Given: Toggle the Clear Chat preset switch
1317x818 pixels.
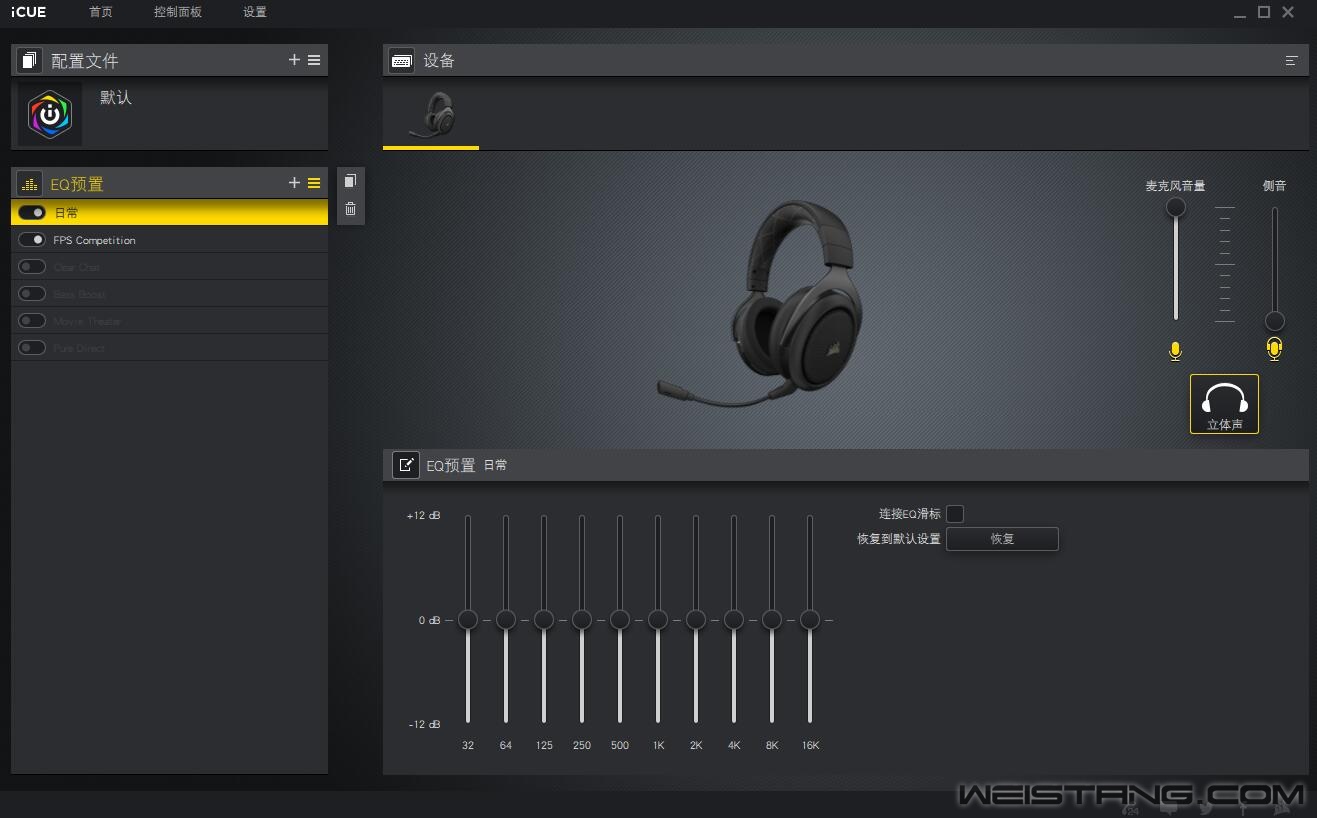Looking at the screenshot, I should (32, 267).
